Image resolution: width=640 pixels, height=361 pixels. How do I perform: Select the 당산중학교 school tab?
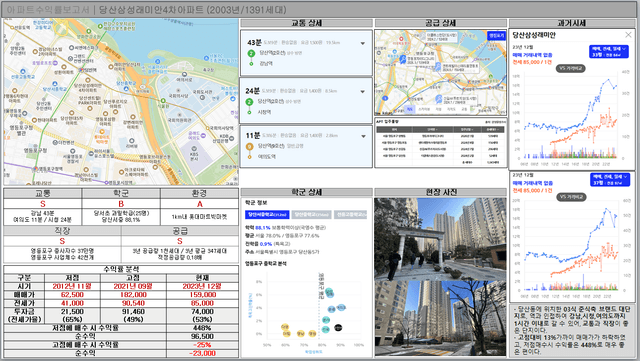click(311, 214)
